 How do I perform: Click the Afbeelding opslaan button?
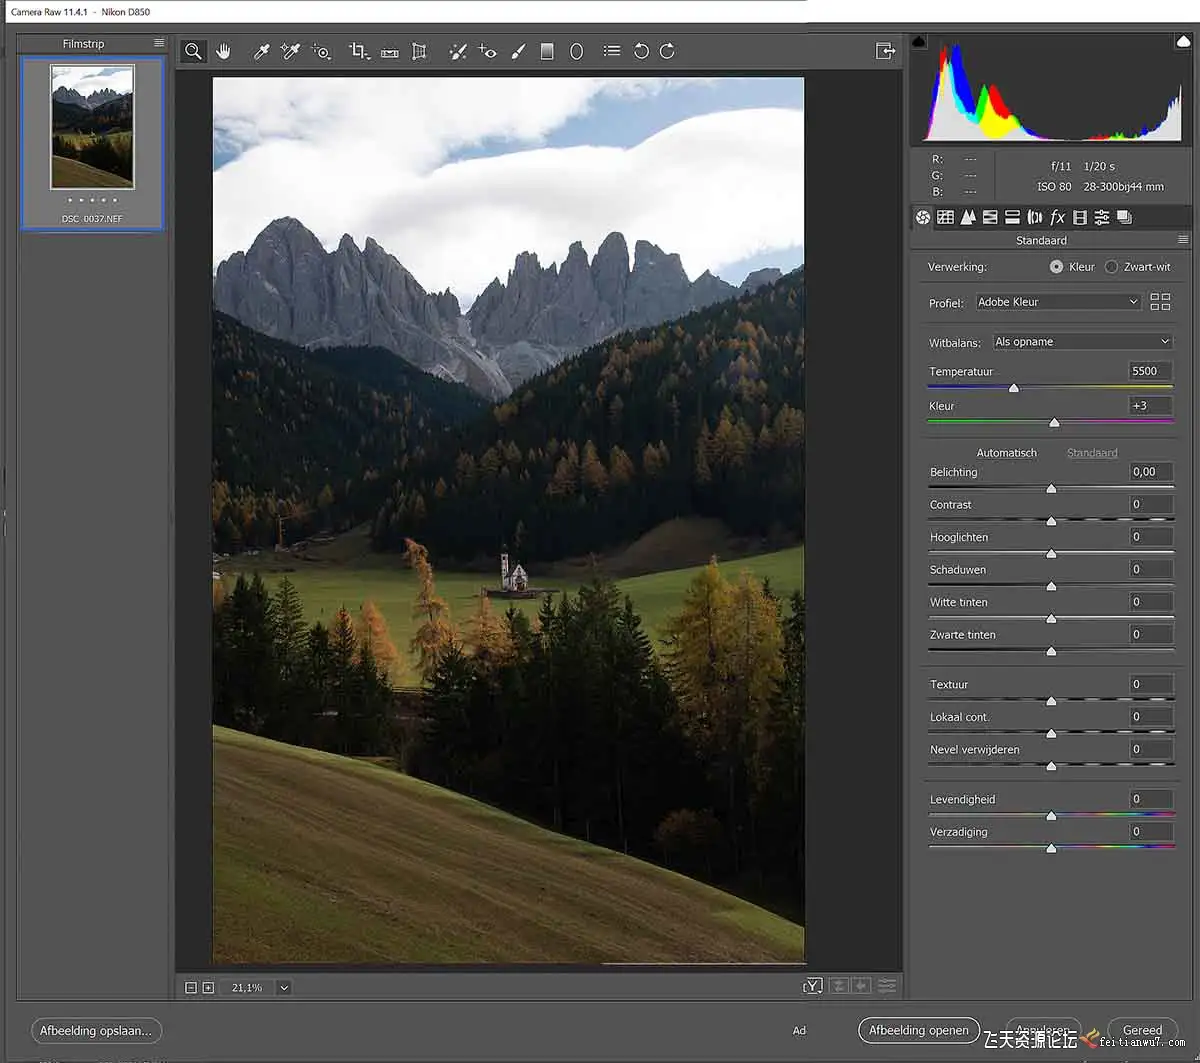pos(96,1030)
